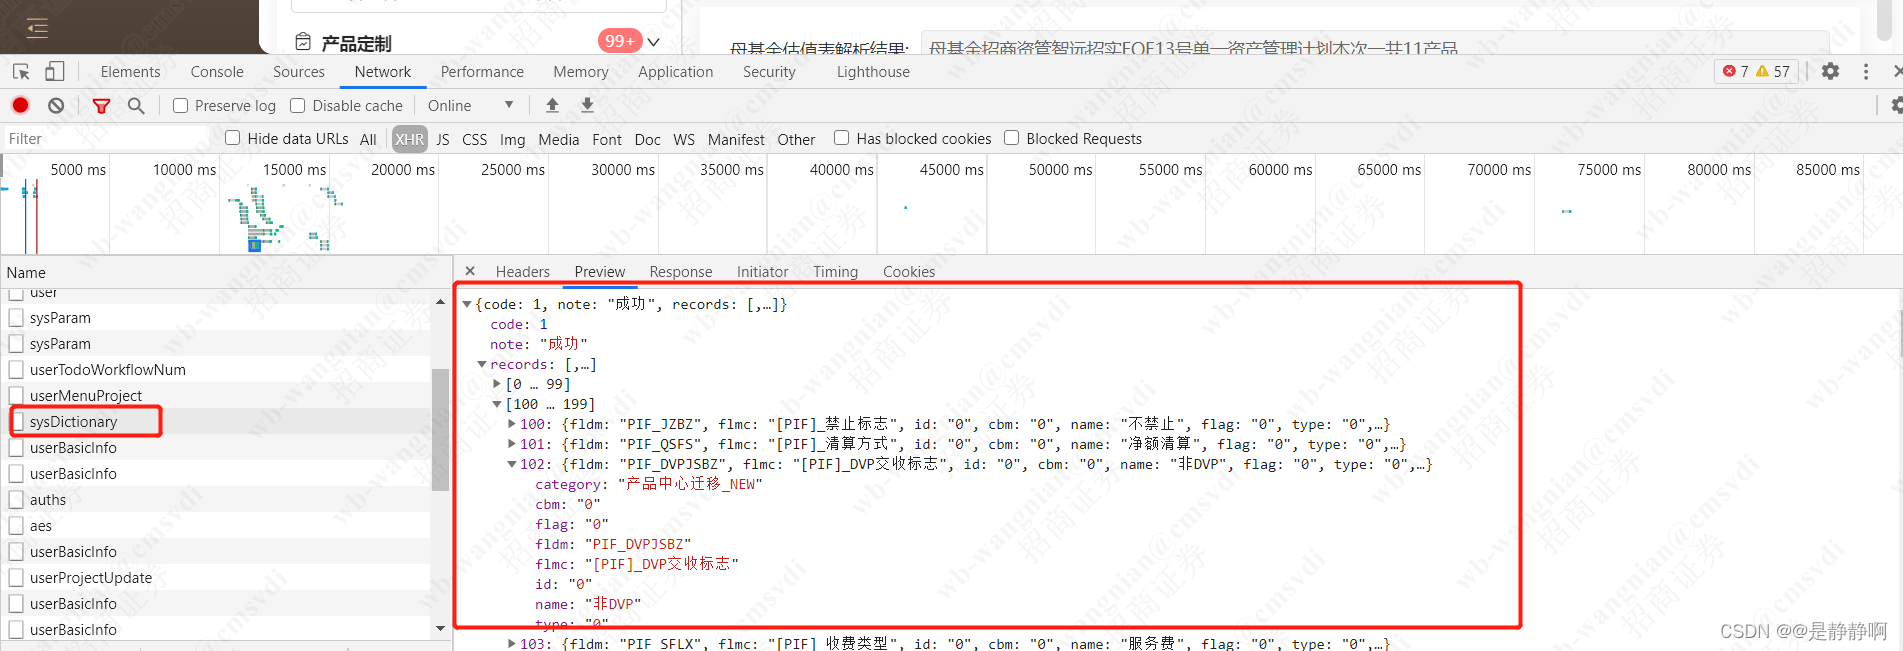Show the Headers tab of request
1903x651 pixels.
coord(523,271)
